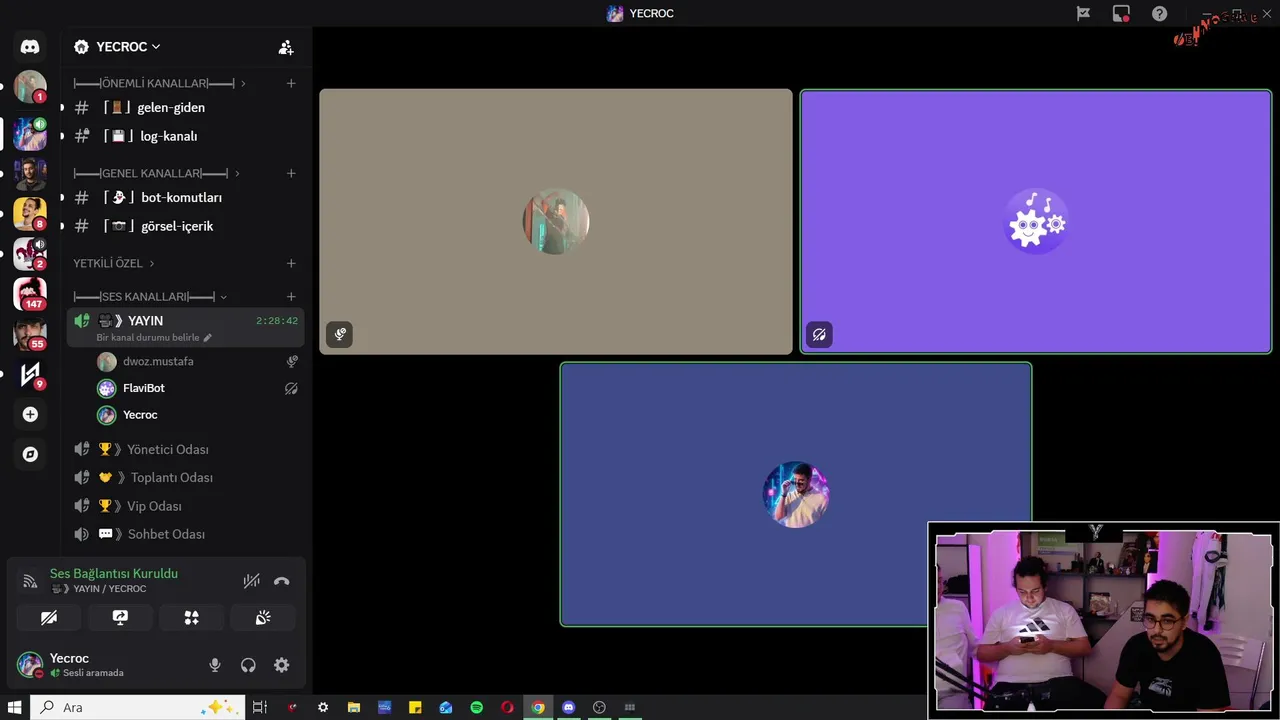The height and width of the screenshot is (720, 1280).
Task: Add channel to SES KANALLARI with plus
Action: (x=291, y=296)
